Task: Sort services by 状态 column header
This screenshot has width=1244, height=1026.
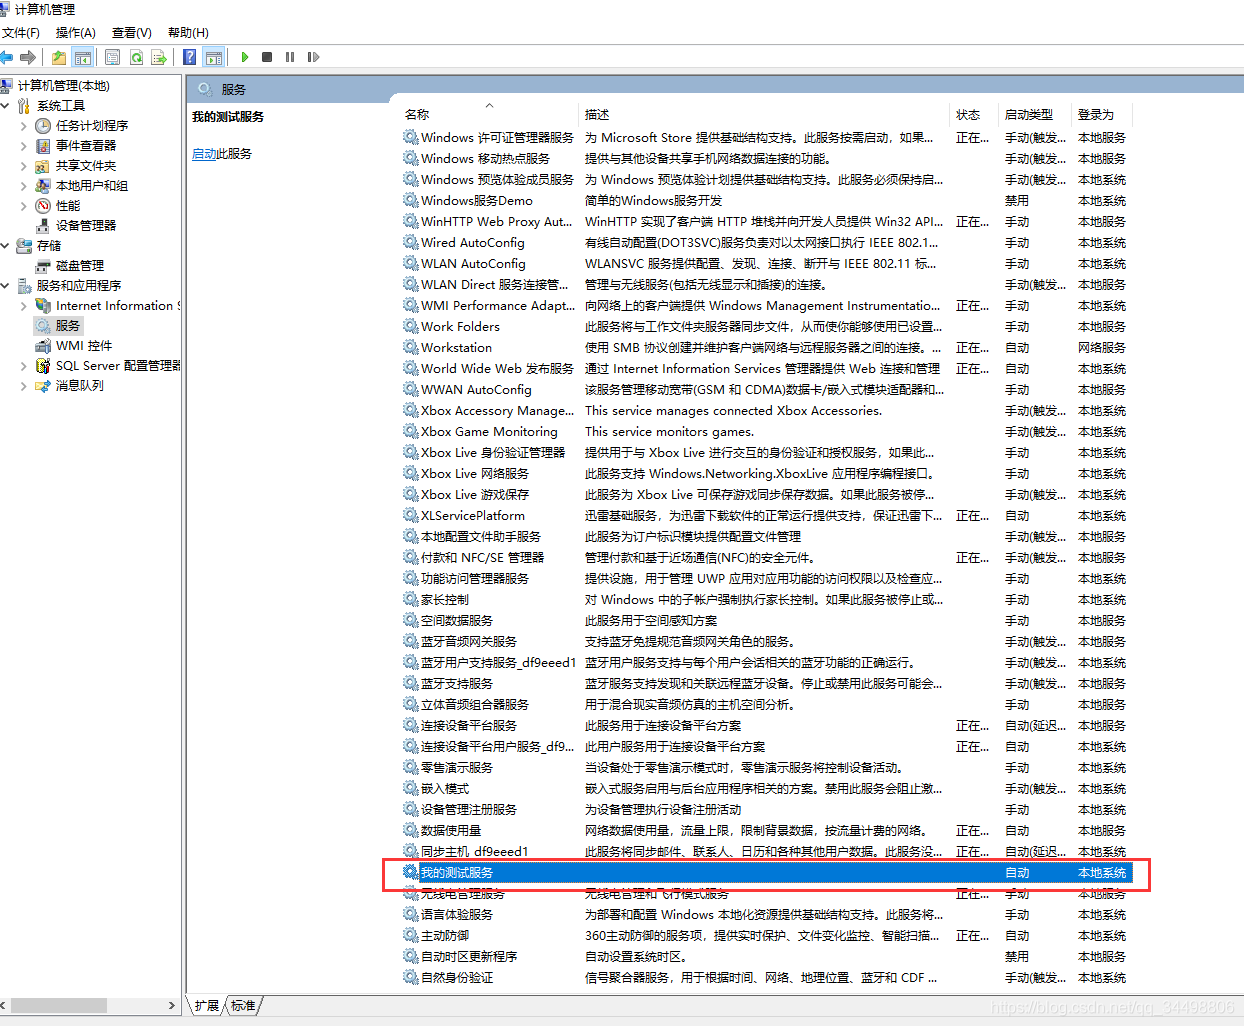Action: (968, 115)
